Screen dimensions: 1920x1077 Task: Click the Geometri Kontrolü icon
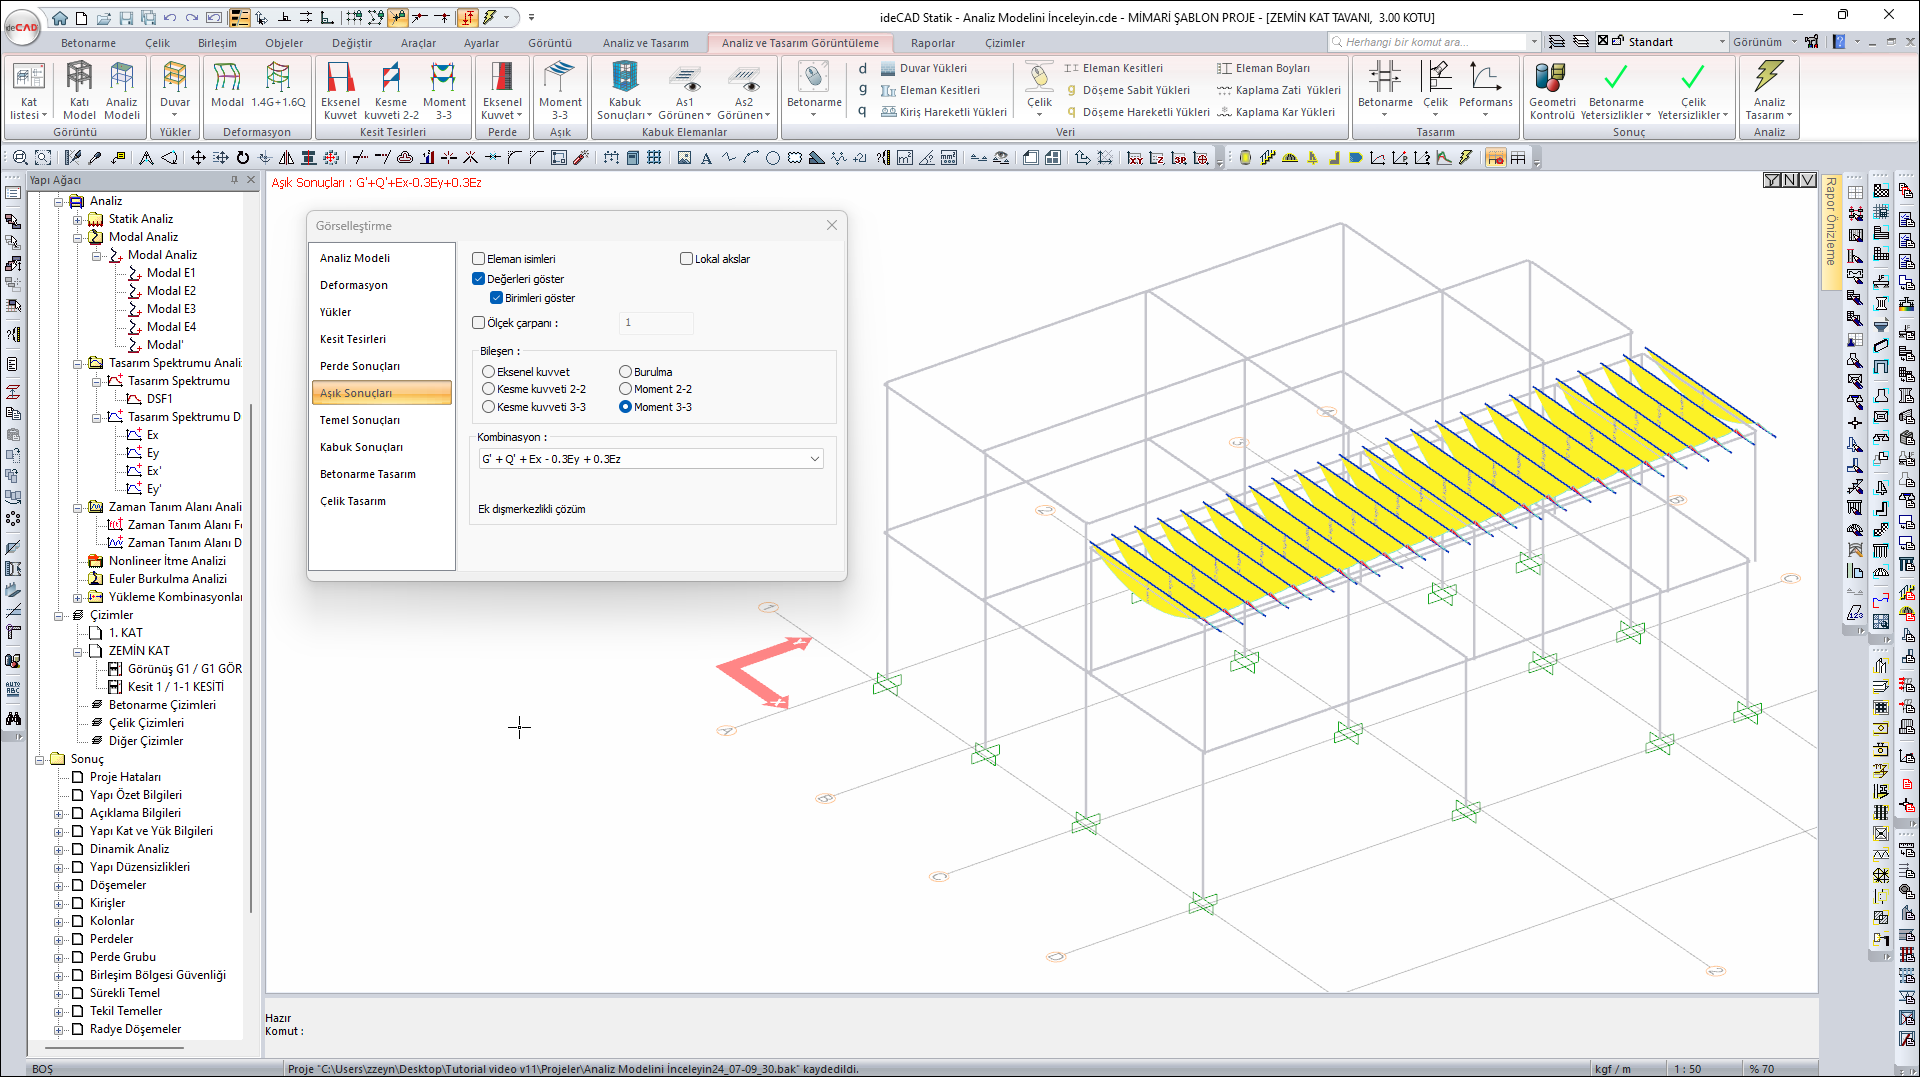pyautogui.click(x=1551, y=88)
